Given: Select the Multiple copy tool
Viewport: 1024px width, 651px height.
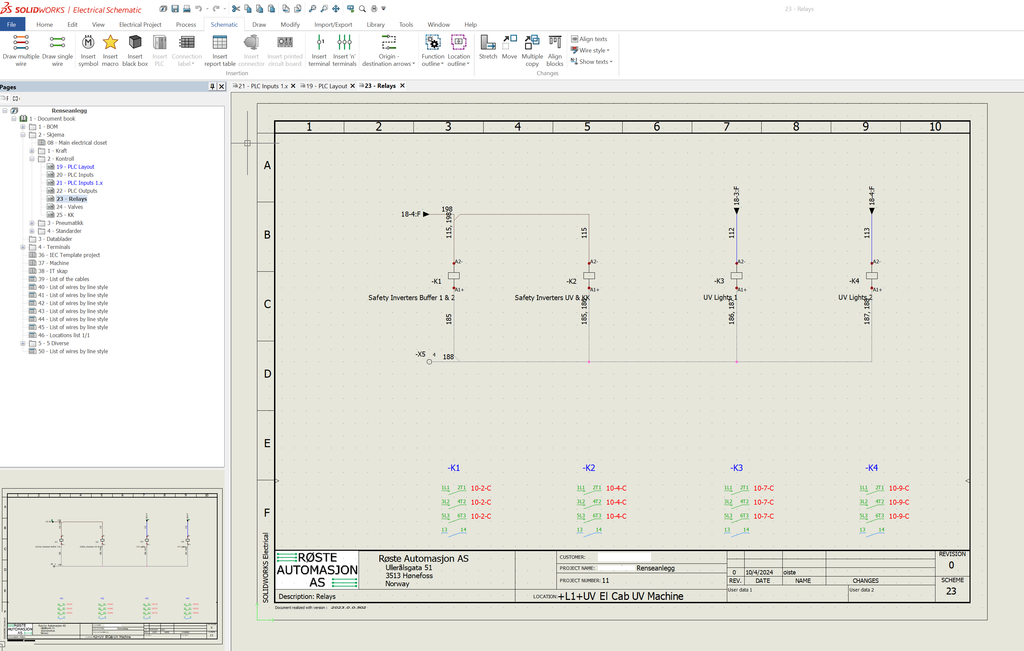Looking at the screenshot, I should coord(532,50).
